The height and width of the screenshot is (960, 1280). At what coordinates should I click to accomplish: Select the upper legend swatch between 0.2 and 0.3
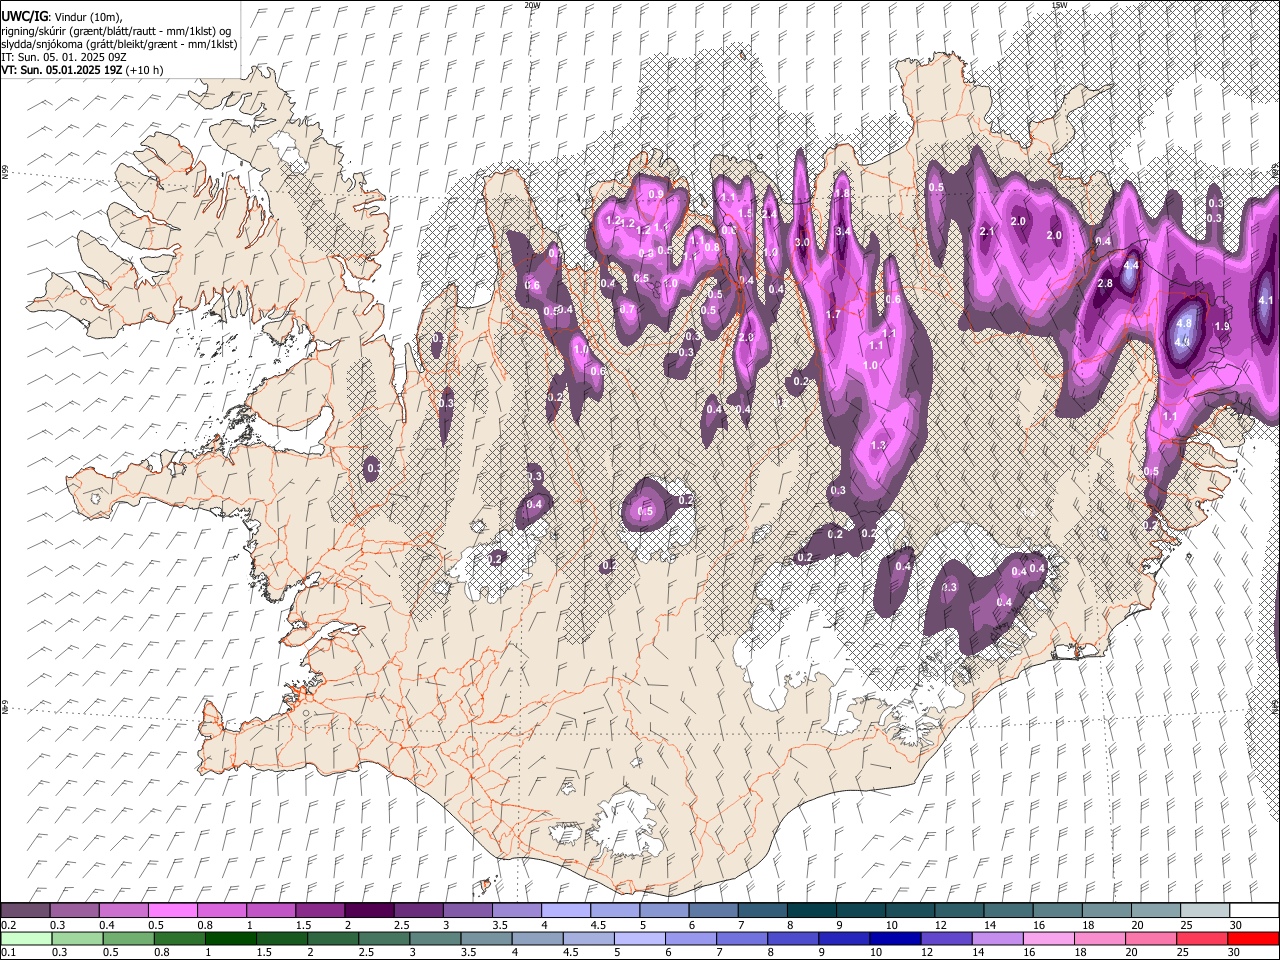pos(25,911)
